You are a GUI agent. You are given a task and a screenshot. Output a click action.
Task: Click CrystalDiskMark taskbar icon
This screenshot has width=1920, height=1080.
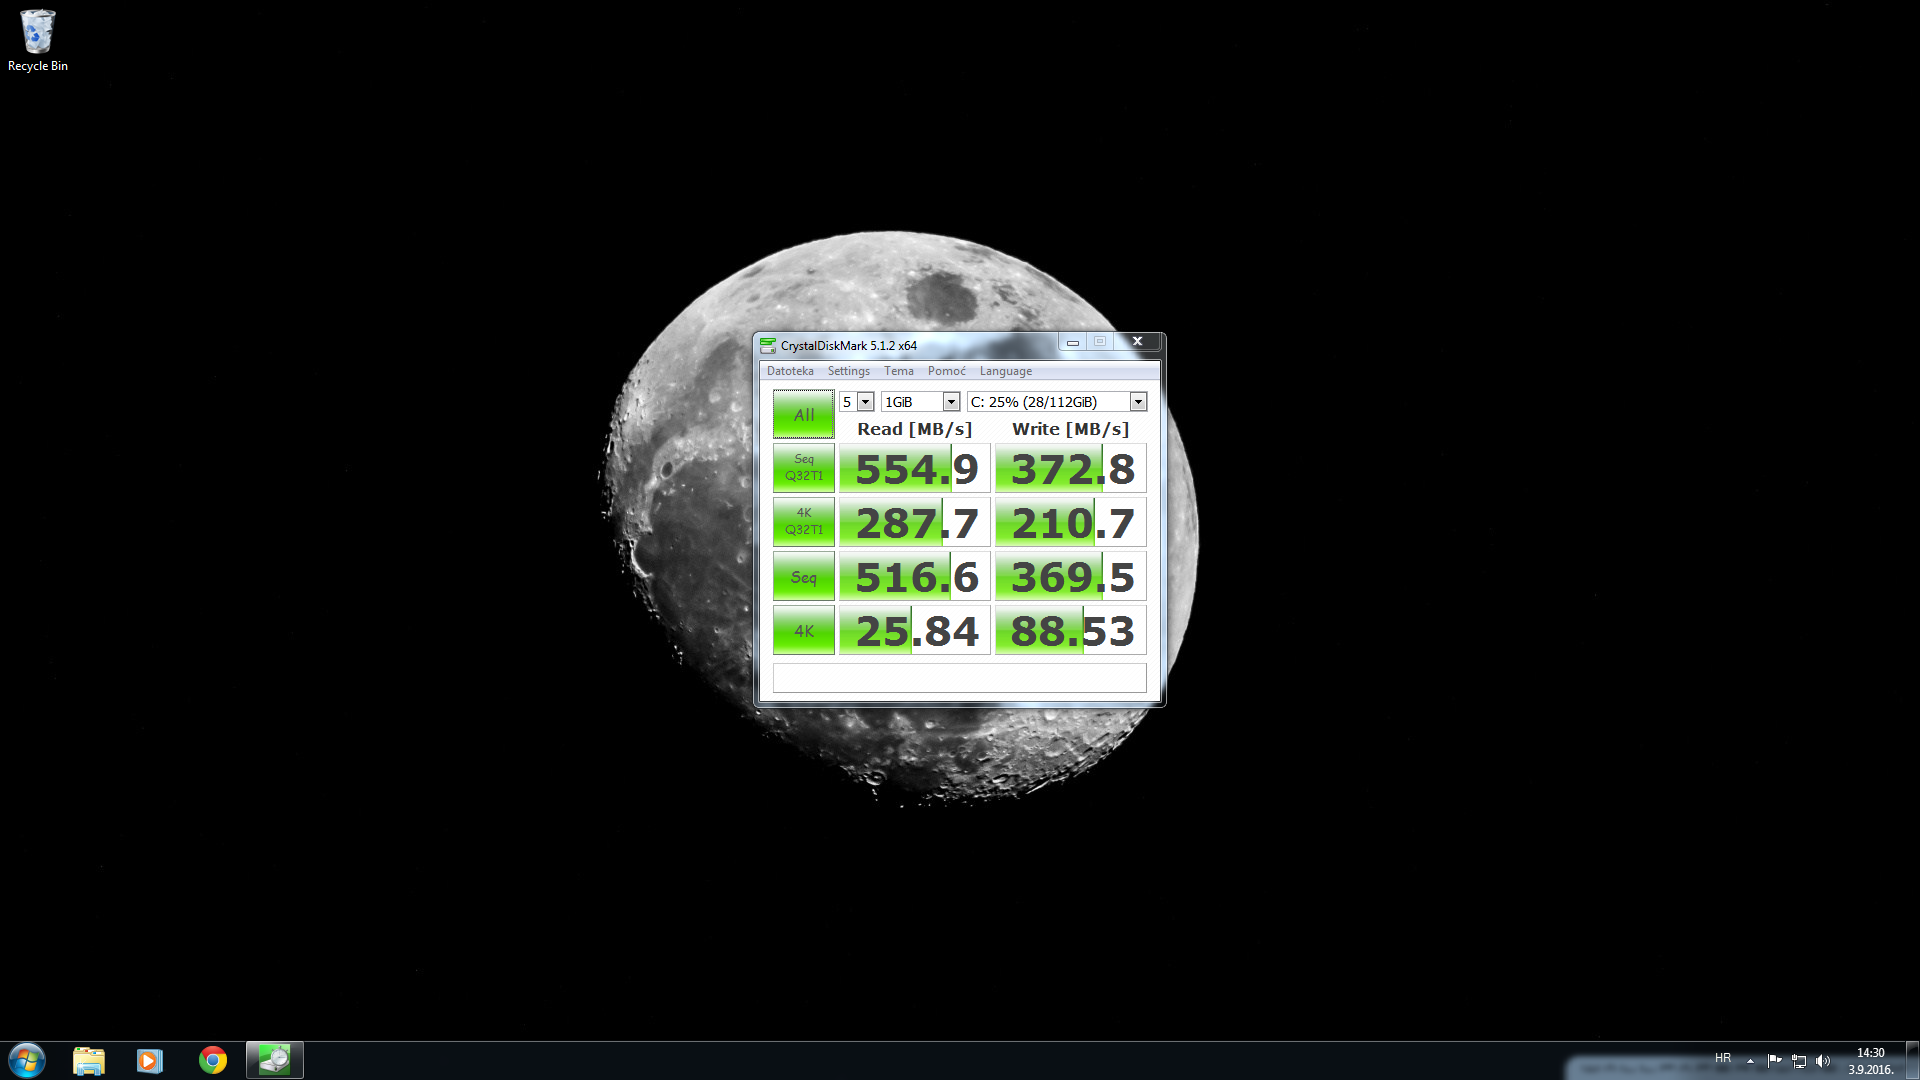(275, 1060)
